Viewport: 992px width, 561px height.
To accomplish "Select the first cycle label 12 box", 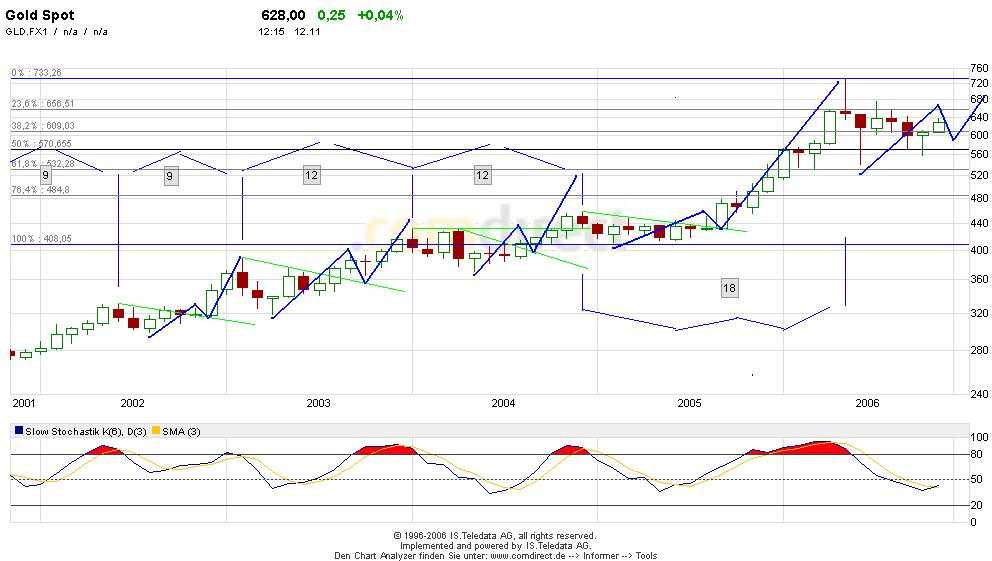I will click(x=311, y=175).
